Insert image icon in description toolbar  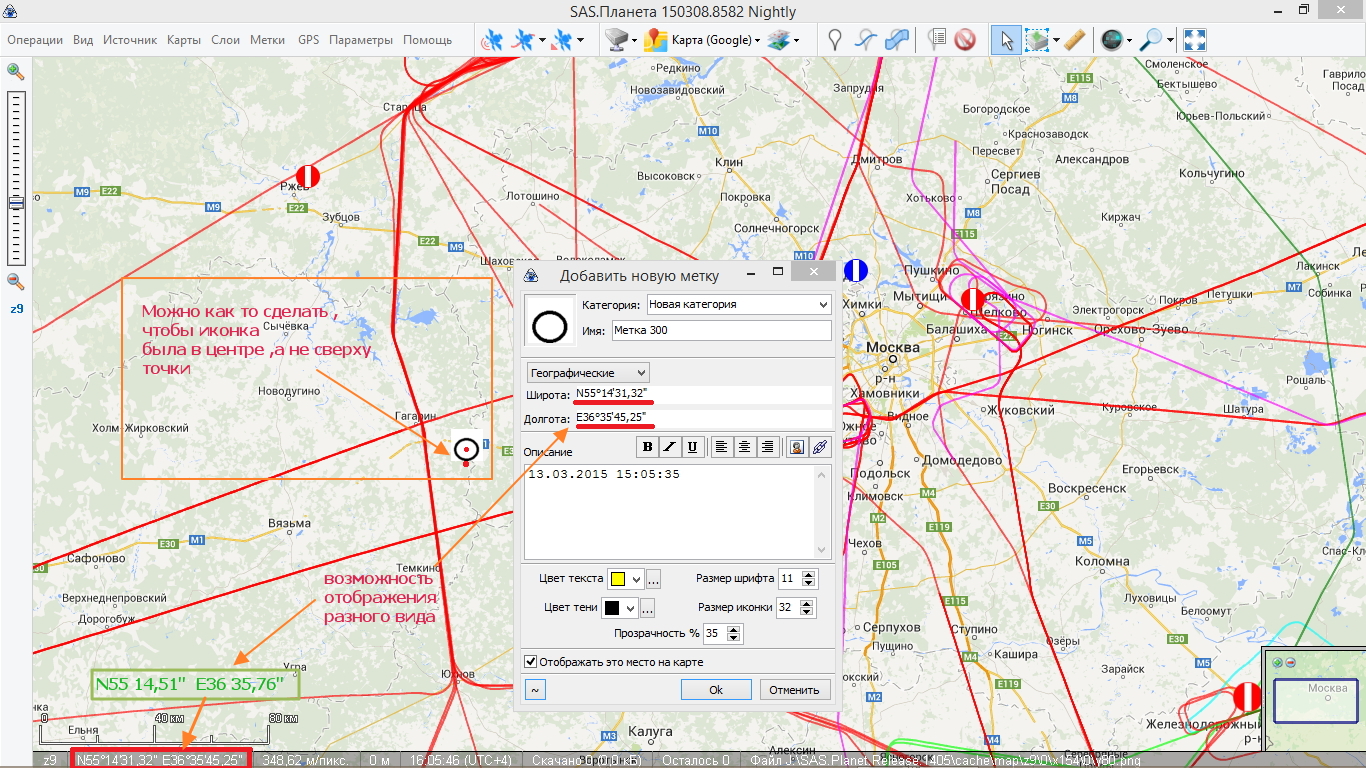(797, 447)
